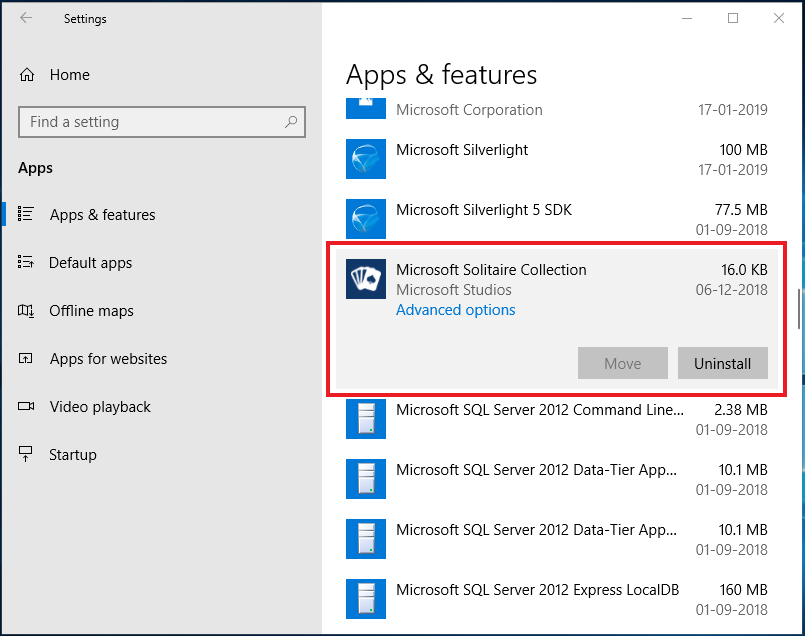
Task: Minimize the Settings window
Action: coord(687,18)
